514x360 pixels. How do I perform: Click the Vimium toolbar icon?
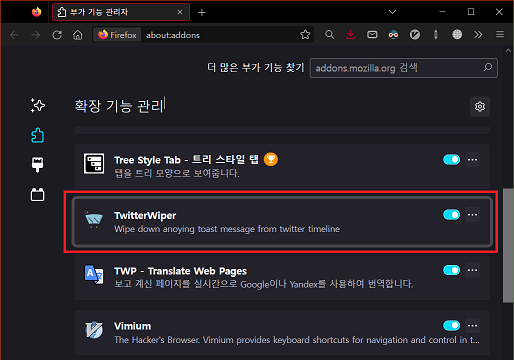(415, 34)
